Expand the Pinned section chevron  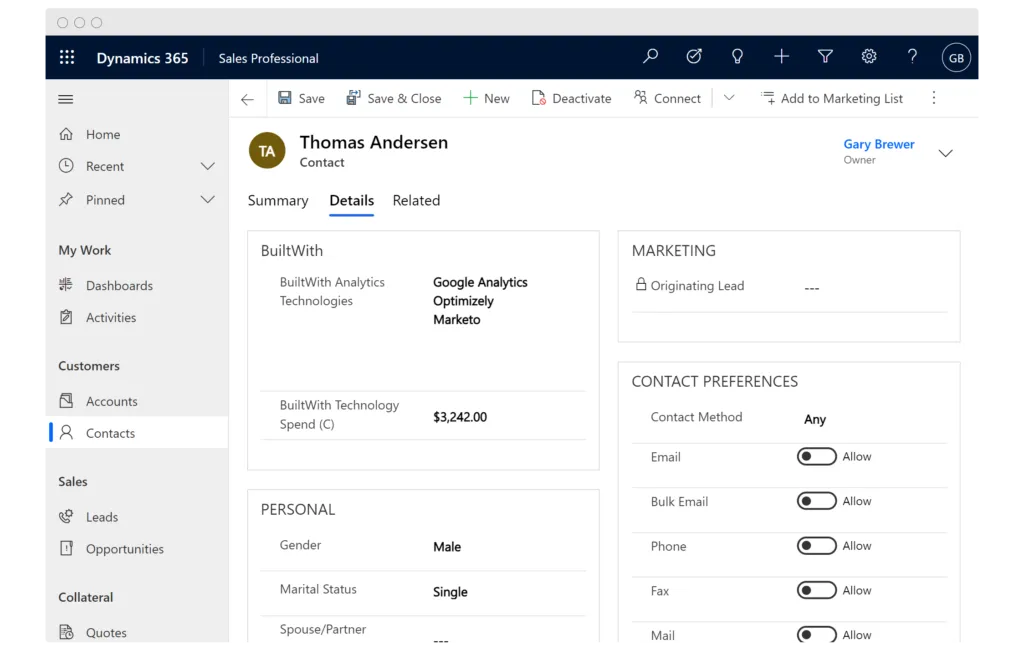tap(208, 200)
